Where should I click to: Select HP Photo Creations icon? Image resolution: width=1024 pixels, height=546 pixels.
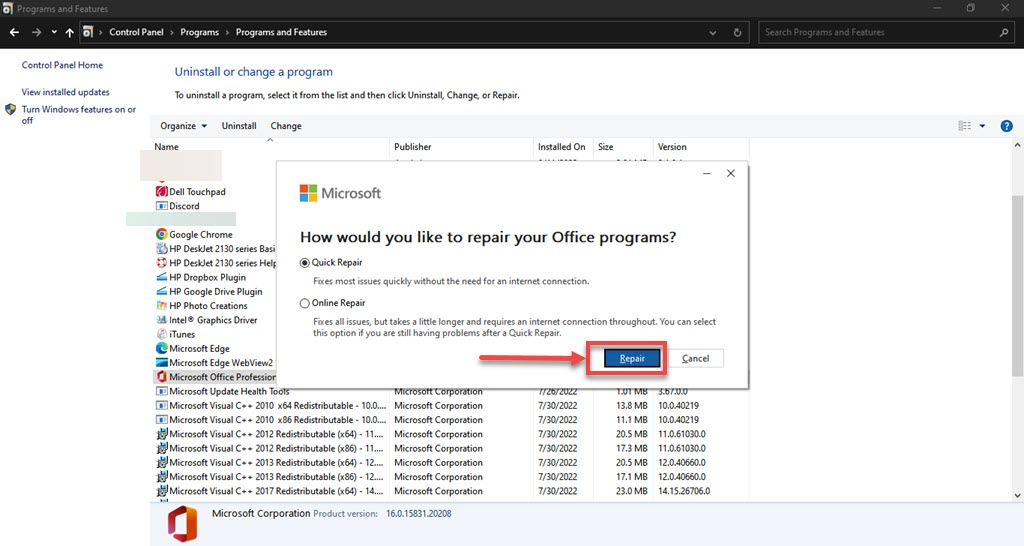tap(161, 306)
